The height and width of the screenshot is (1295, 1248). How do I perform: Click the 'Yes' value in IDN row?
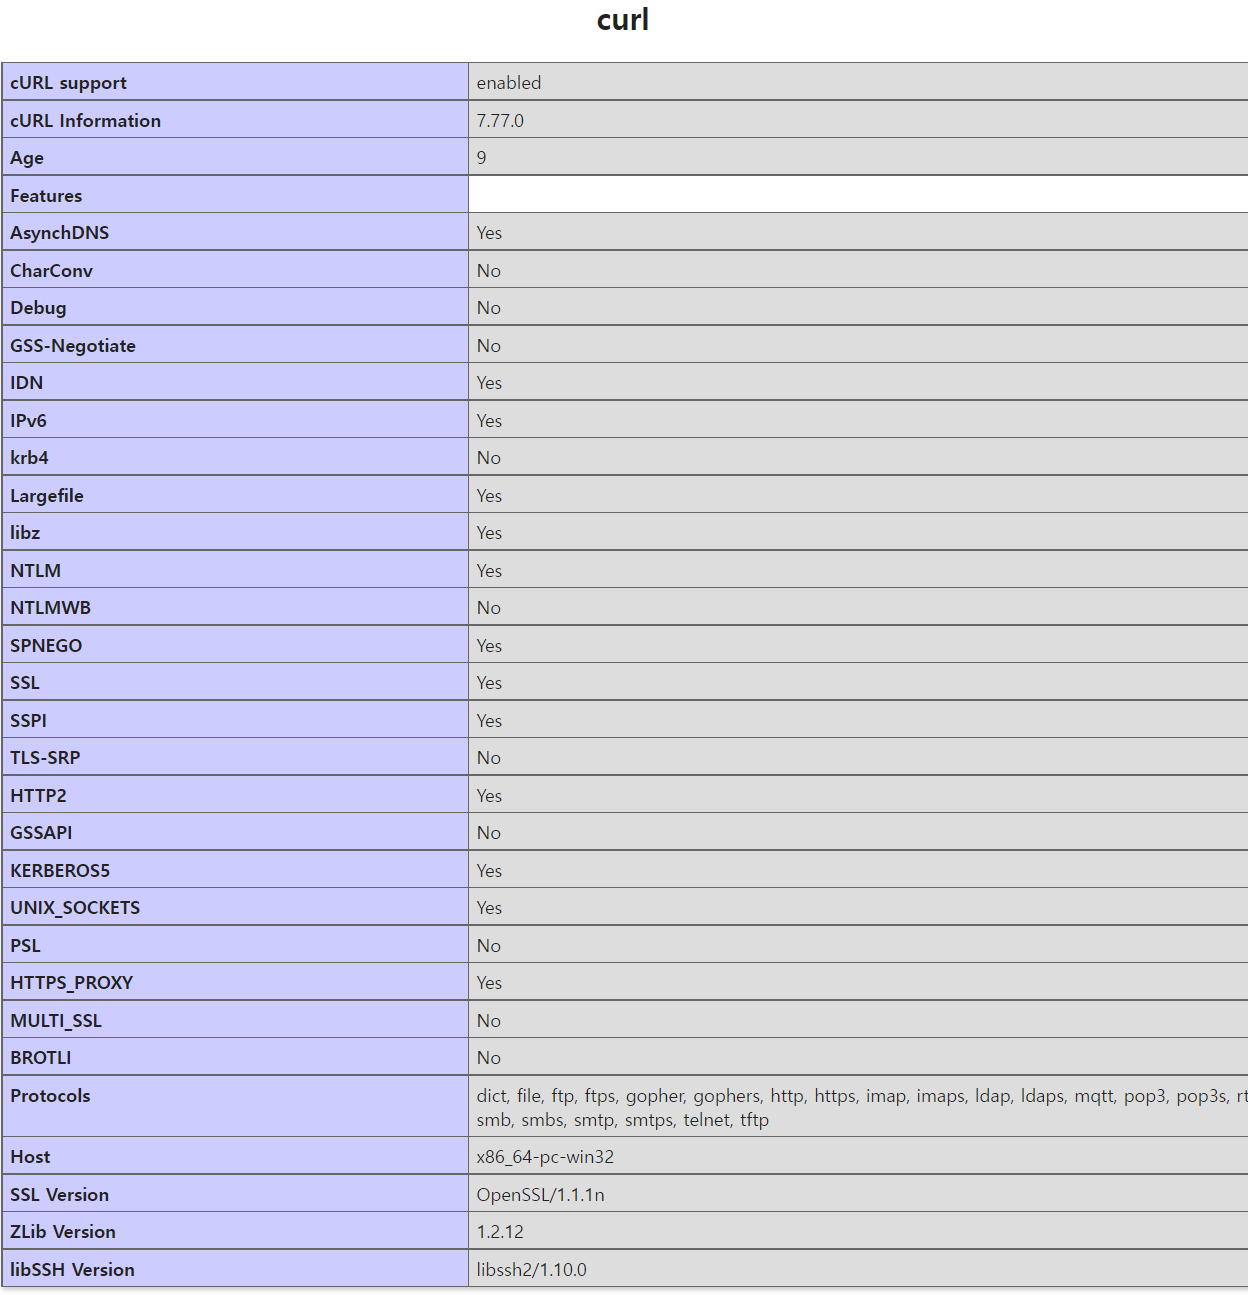[489, 383]
